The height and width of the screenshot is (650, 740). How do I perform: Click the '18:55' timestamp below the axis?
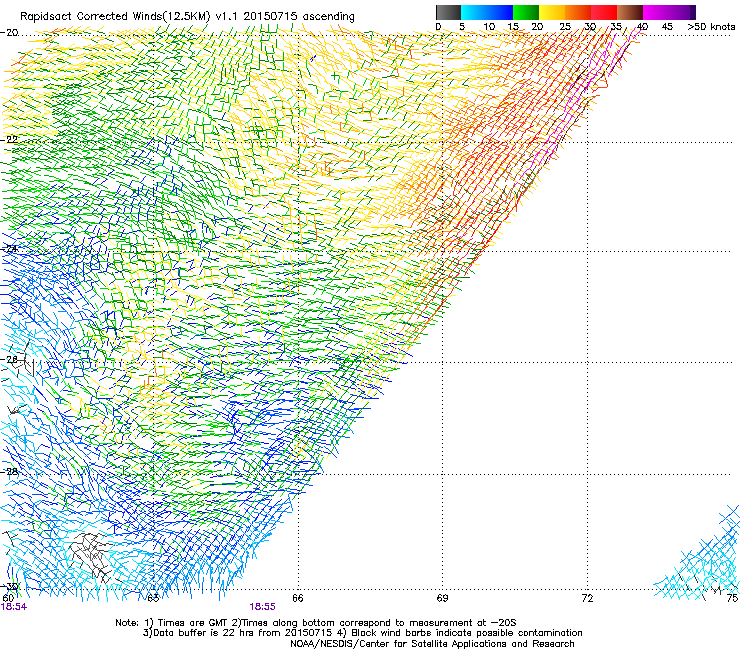[262, 607]
